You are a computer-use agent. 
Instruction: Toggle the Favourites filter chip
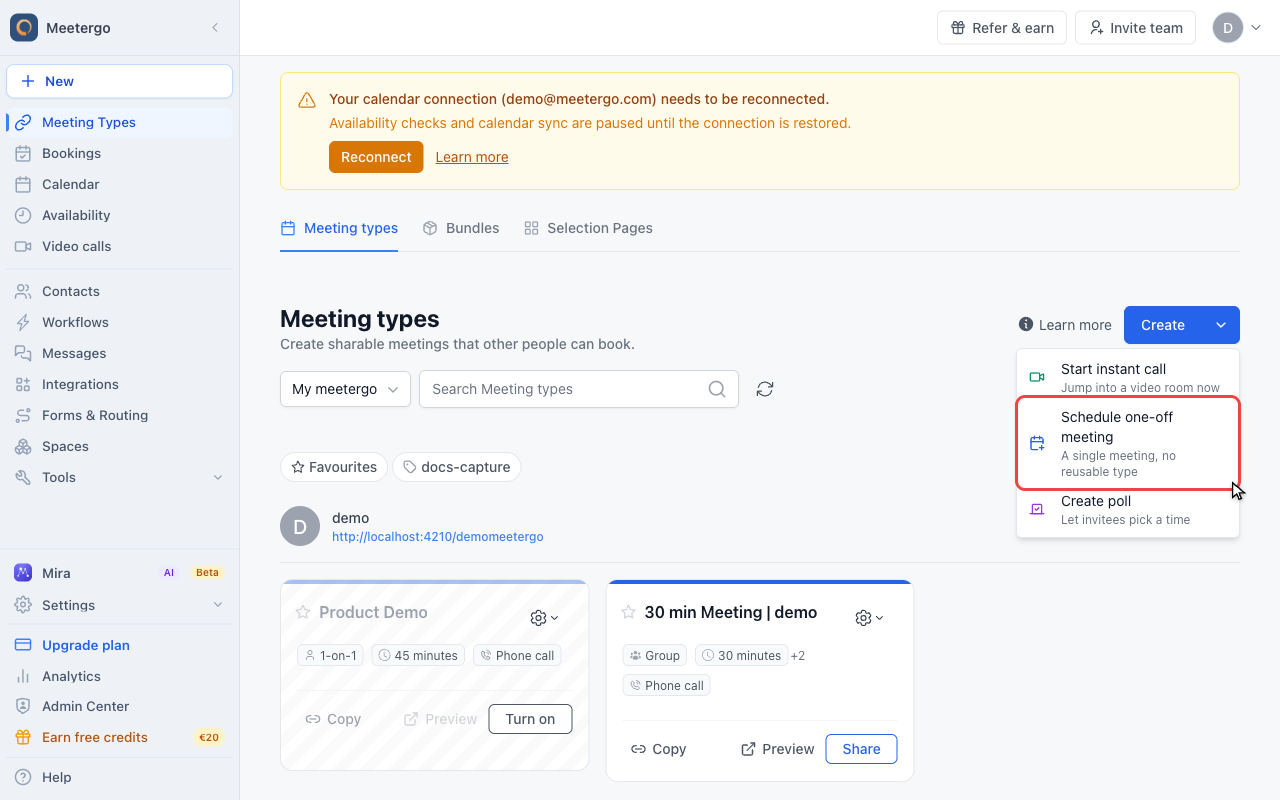[x=334, y=467]
